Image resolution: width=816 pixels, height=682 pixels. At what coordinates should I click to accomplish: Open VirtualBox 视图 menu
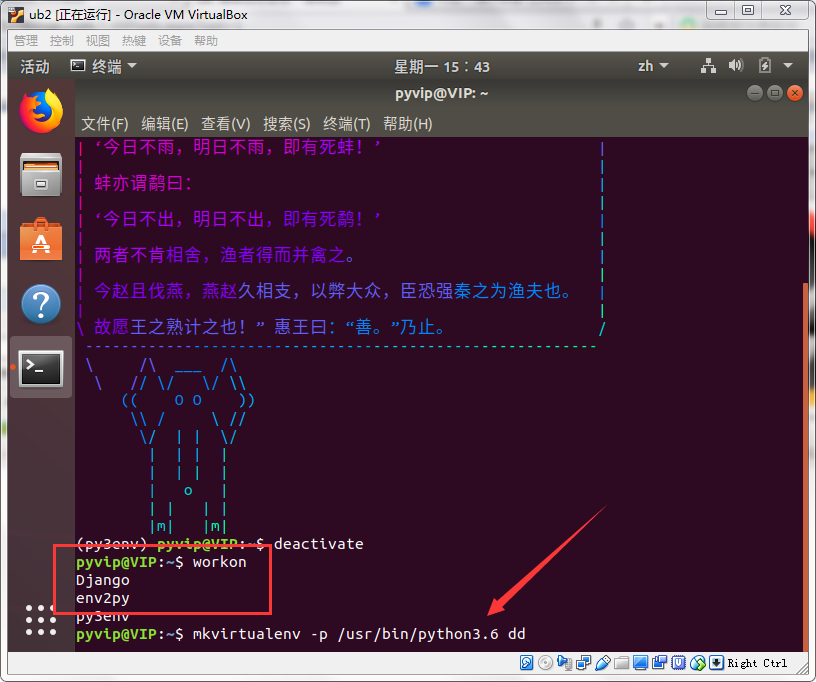tap(98, 41)
